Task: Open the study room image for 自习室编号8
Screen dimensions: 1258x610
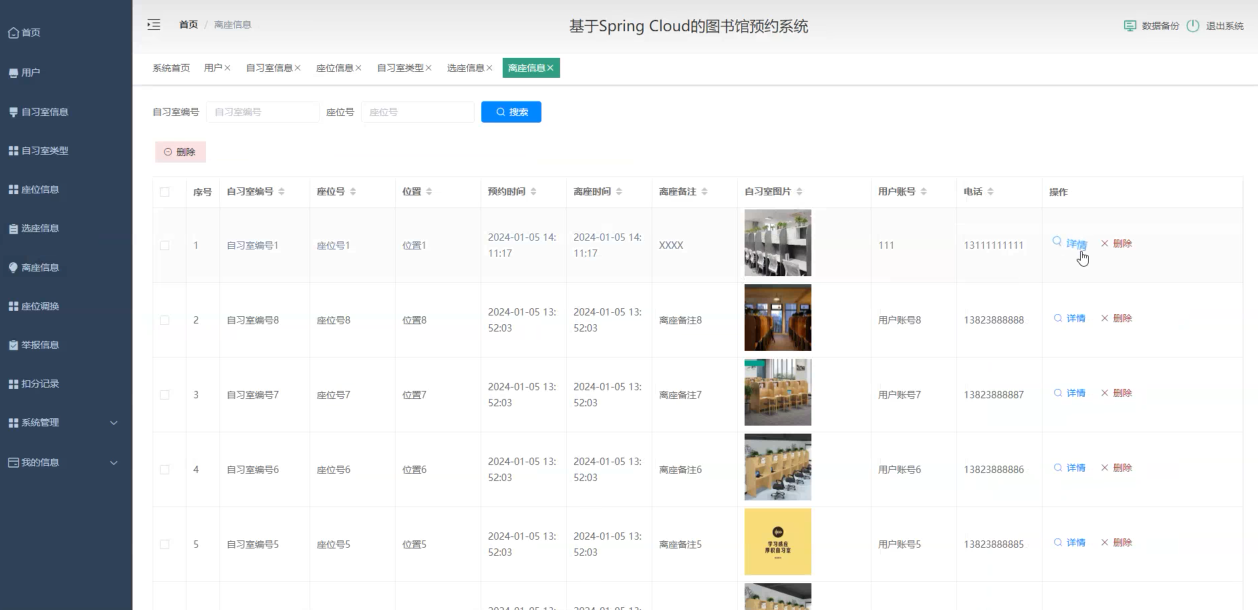Action: [x=778, y=317]
